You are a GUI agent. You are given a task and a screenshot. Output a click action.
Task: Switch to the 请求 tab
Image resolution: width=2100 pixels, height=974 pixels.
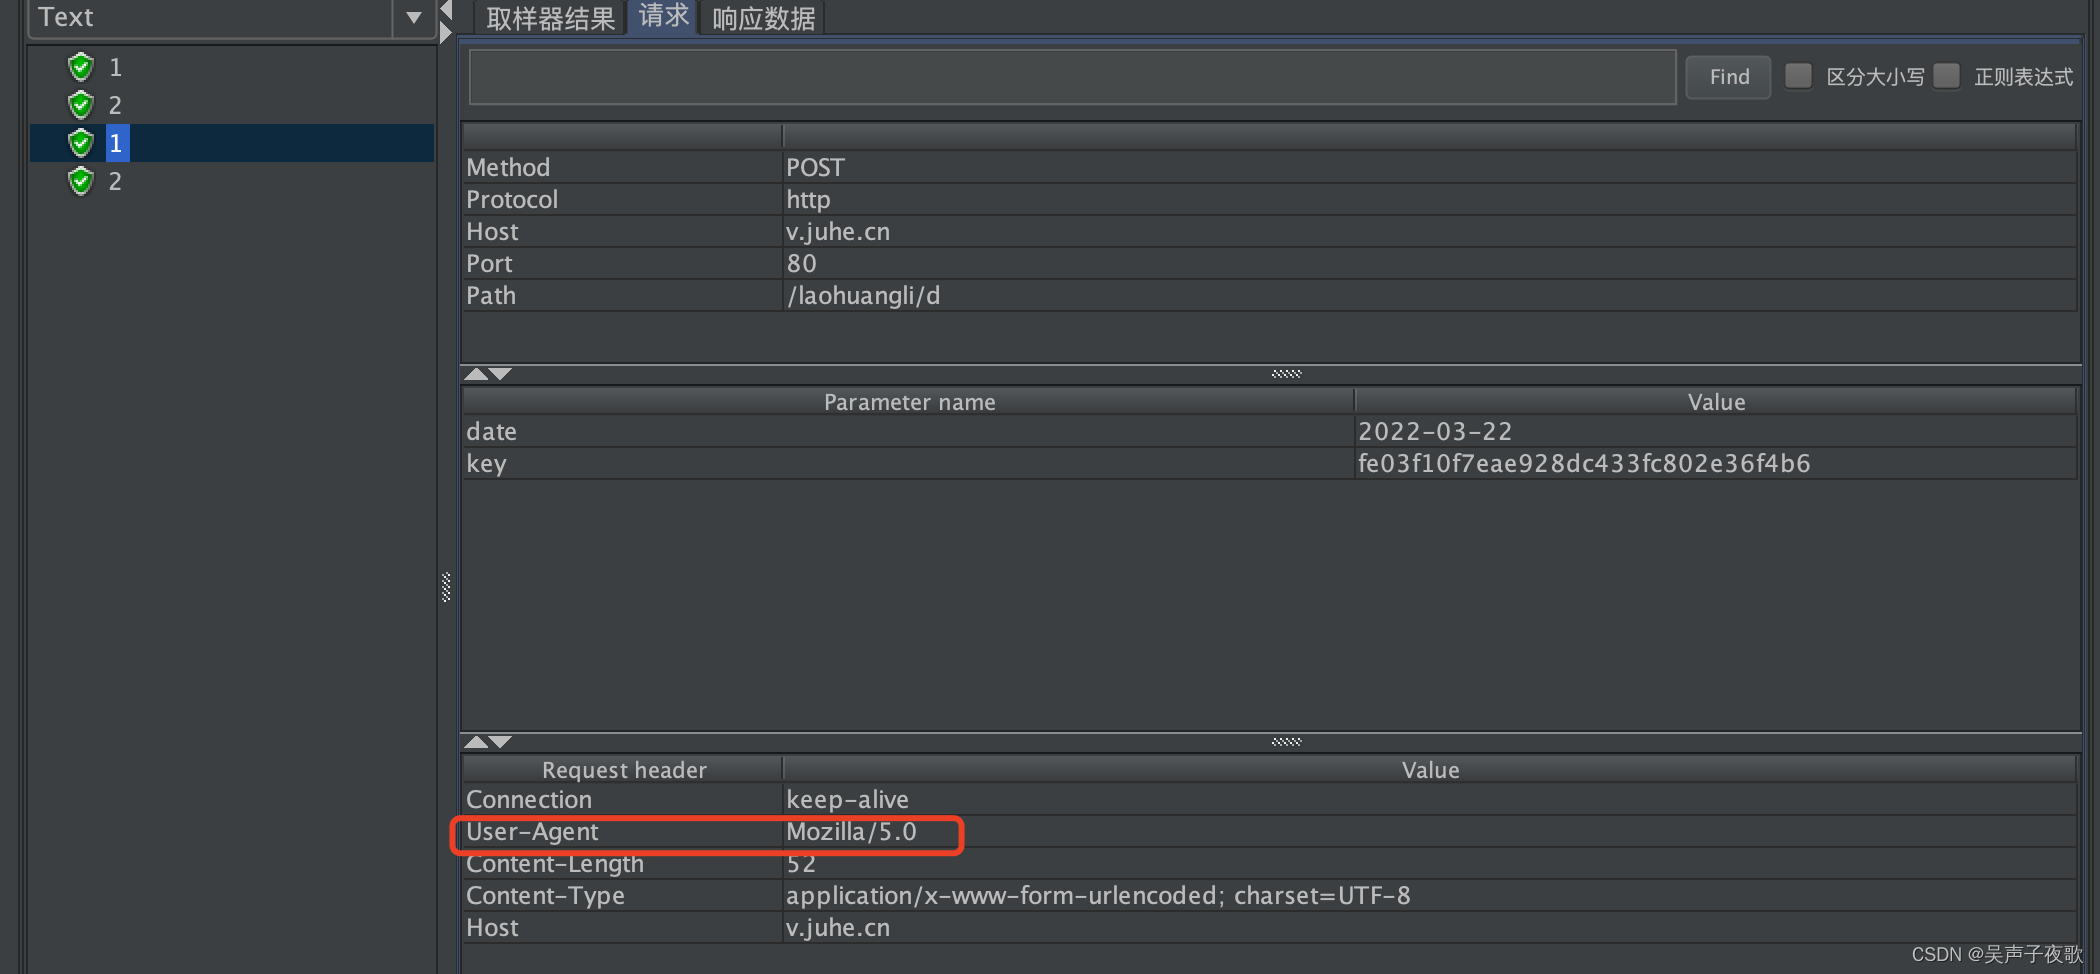664,16
